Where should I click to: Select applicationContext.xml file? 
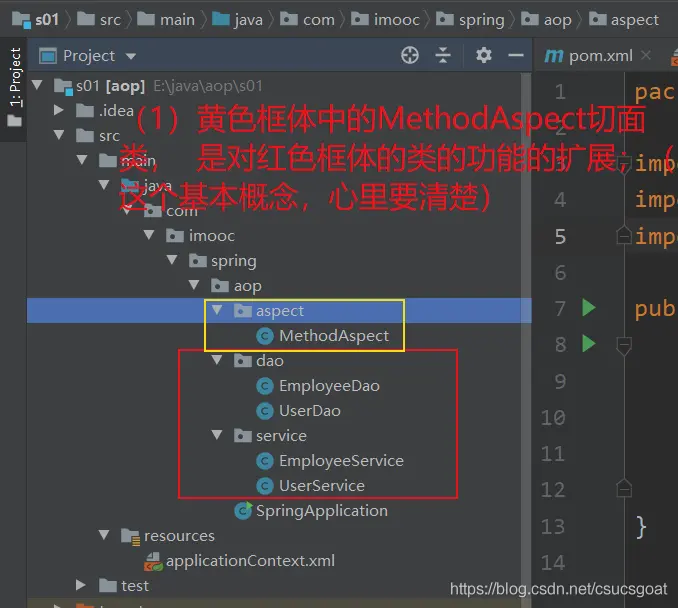(240, 561)
